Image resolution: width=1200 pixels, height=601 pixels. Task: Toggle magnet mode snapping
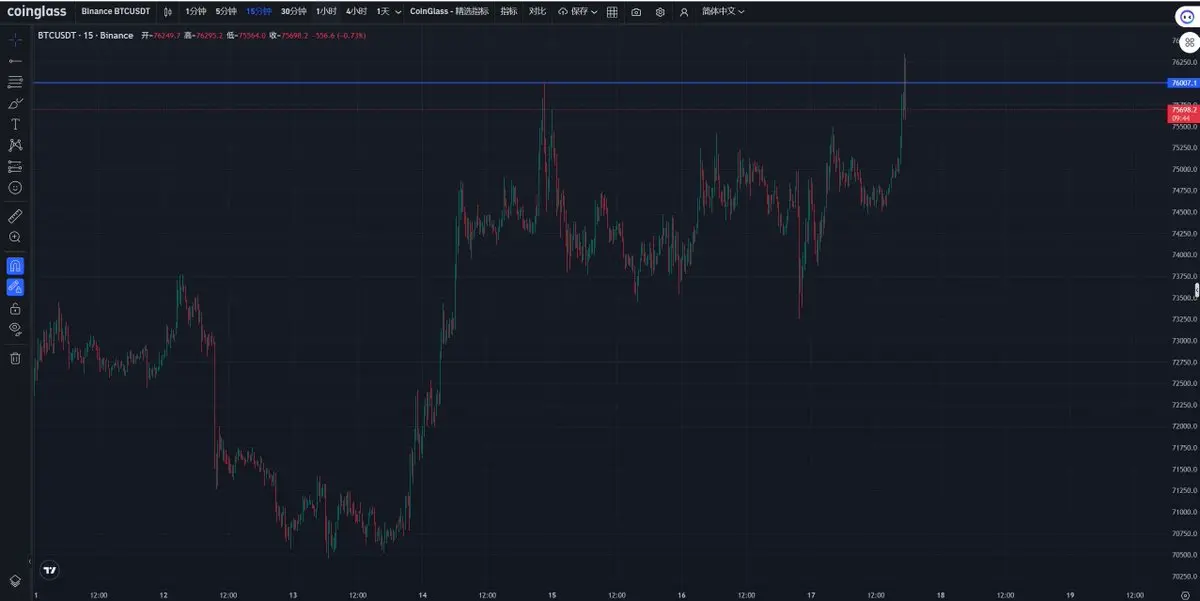click(x=15, y=266)
